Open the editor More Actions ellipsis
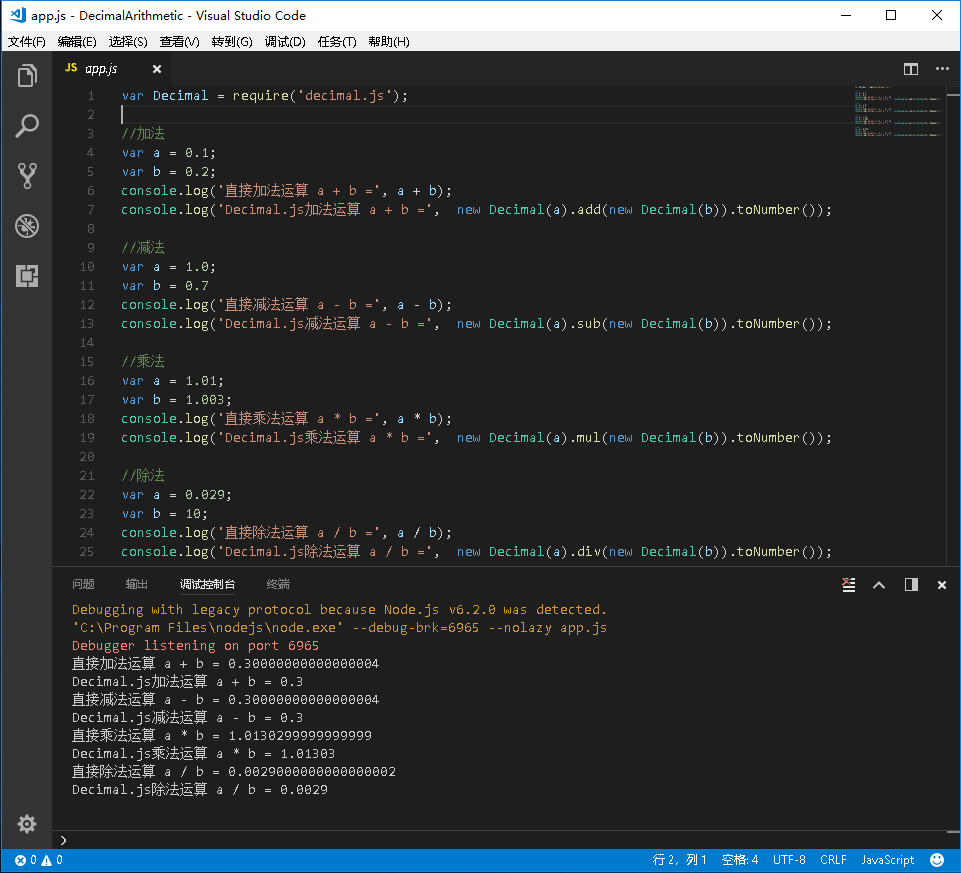 point(942,69)
